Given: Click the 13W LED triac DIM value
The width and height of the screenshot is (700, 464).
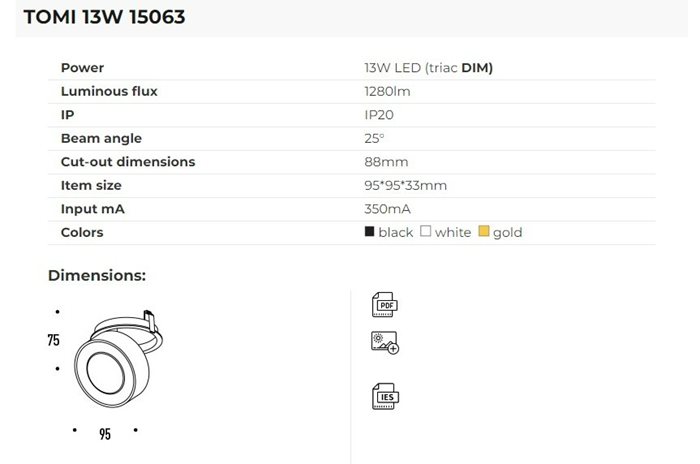Looking at the screenshot, I should (x=429, y=68).
